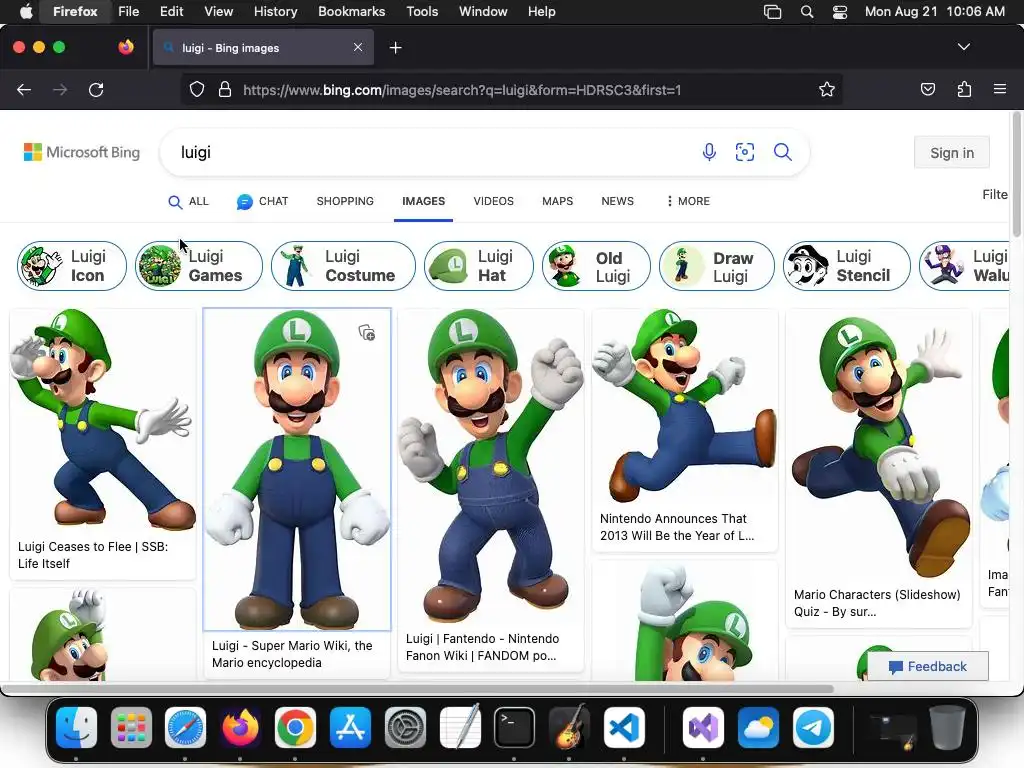Switch to the SHOPPING tab
Image resolution: width=1024 pixels, height=768 pixels.
tap(345, 201)
